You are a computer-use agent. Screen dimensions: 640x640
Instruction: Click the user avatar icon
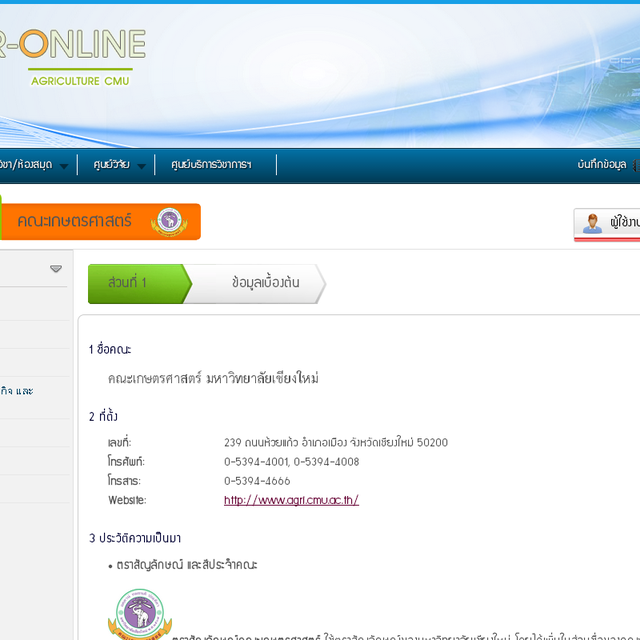pos(592,223)
